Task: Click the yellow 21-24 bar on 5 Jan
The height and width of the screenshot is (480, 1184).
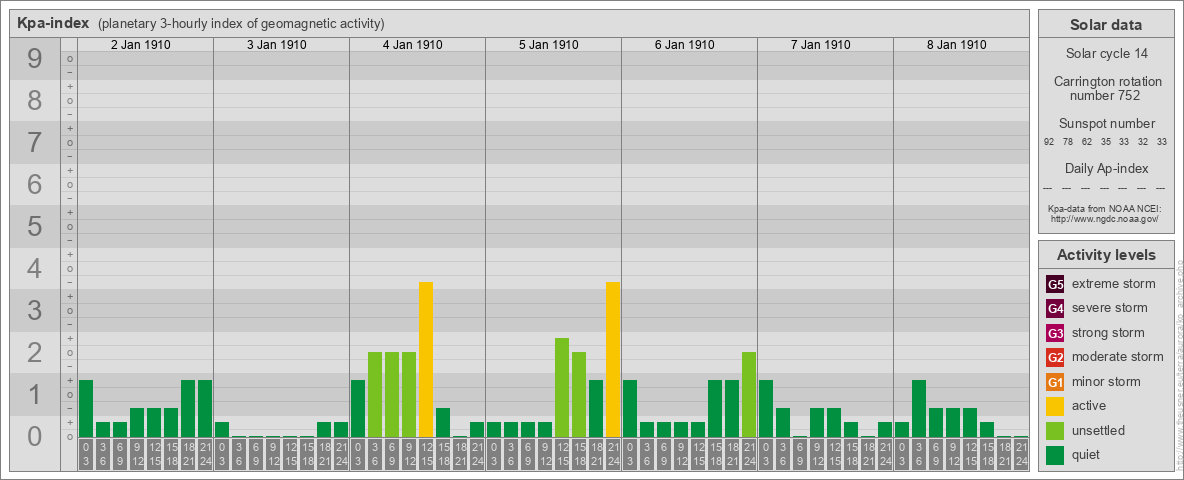Action: pos(613,359)
